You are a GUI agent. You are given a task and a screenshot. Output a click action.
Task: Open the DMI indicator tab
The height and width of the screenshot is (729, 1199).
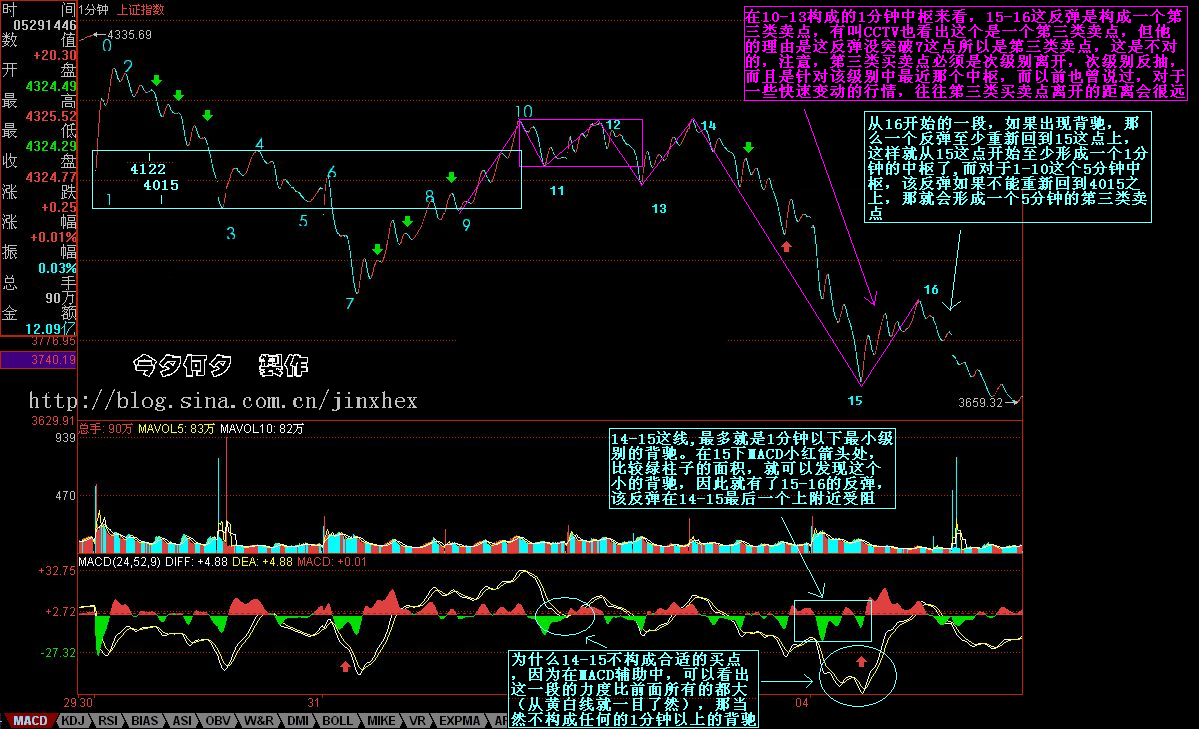pyautogui.click(x=298, y=720)
